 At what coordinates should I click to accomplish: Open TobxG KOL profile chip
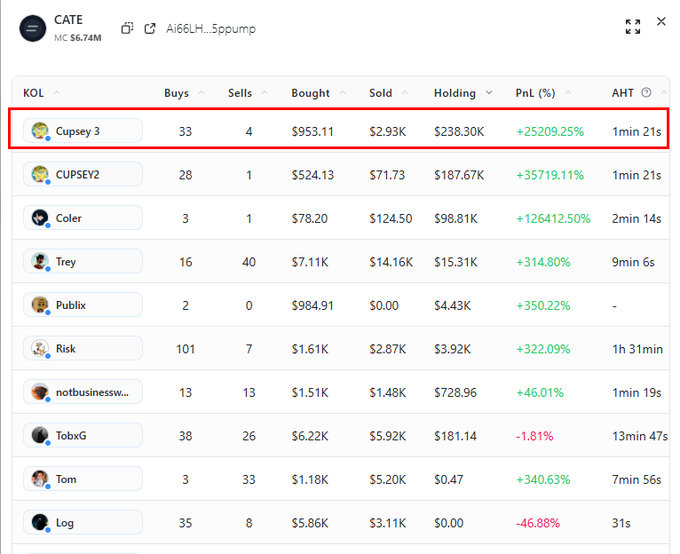[x=83, y=436]
